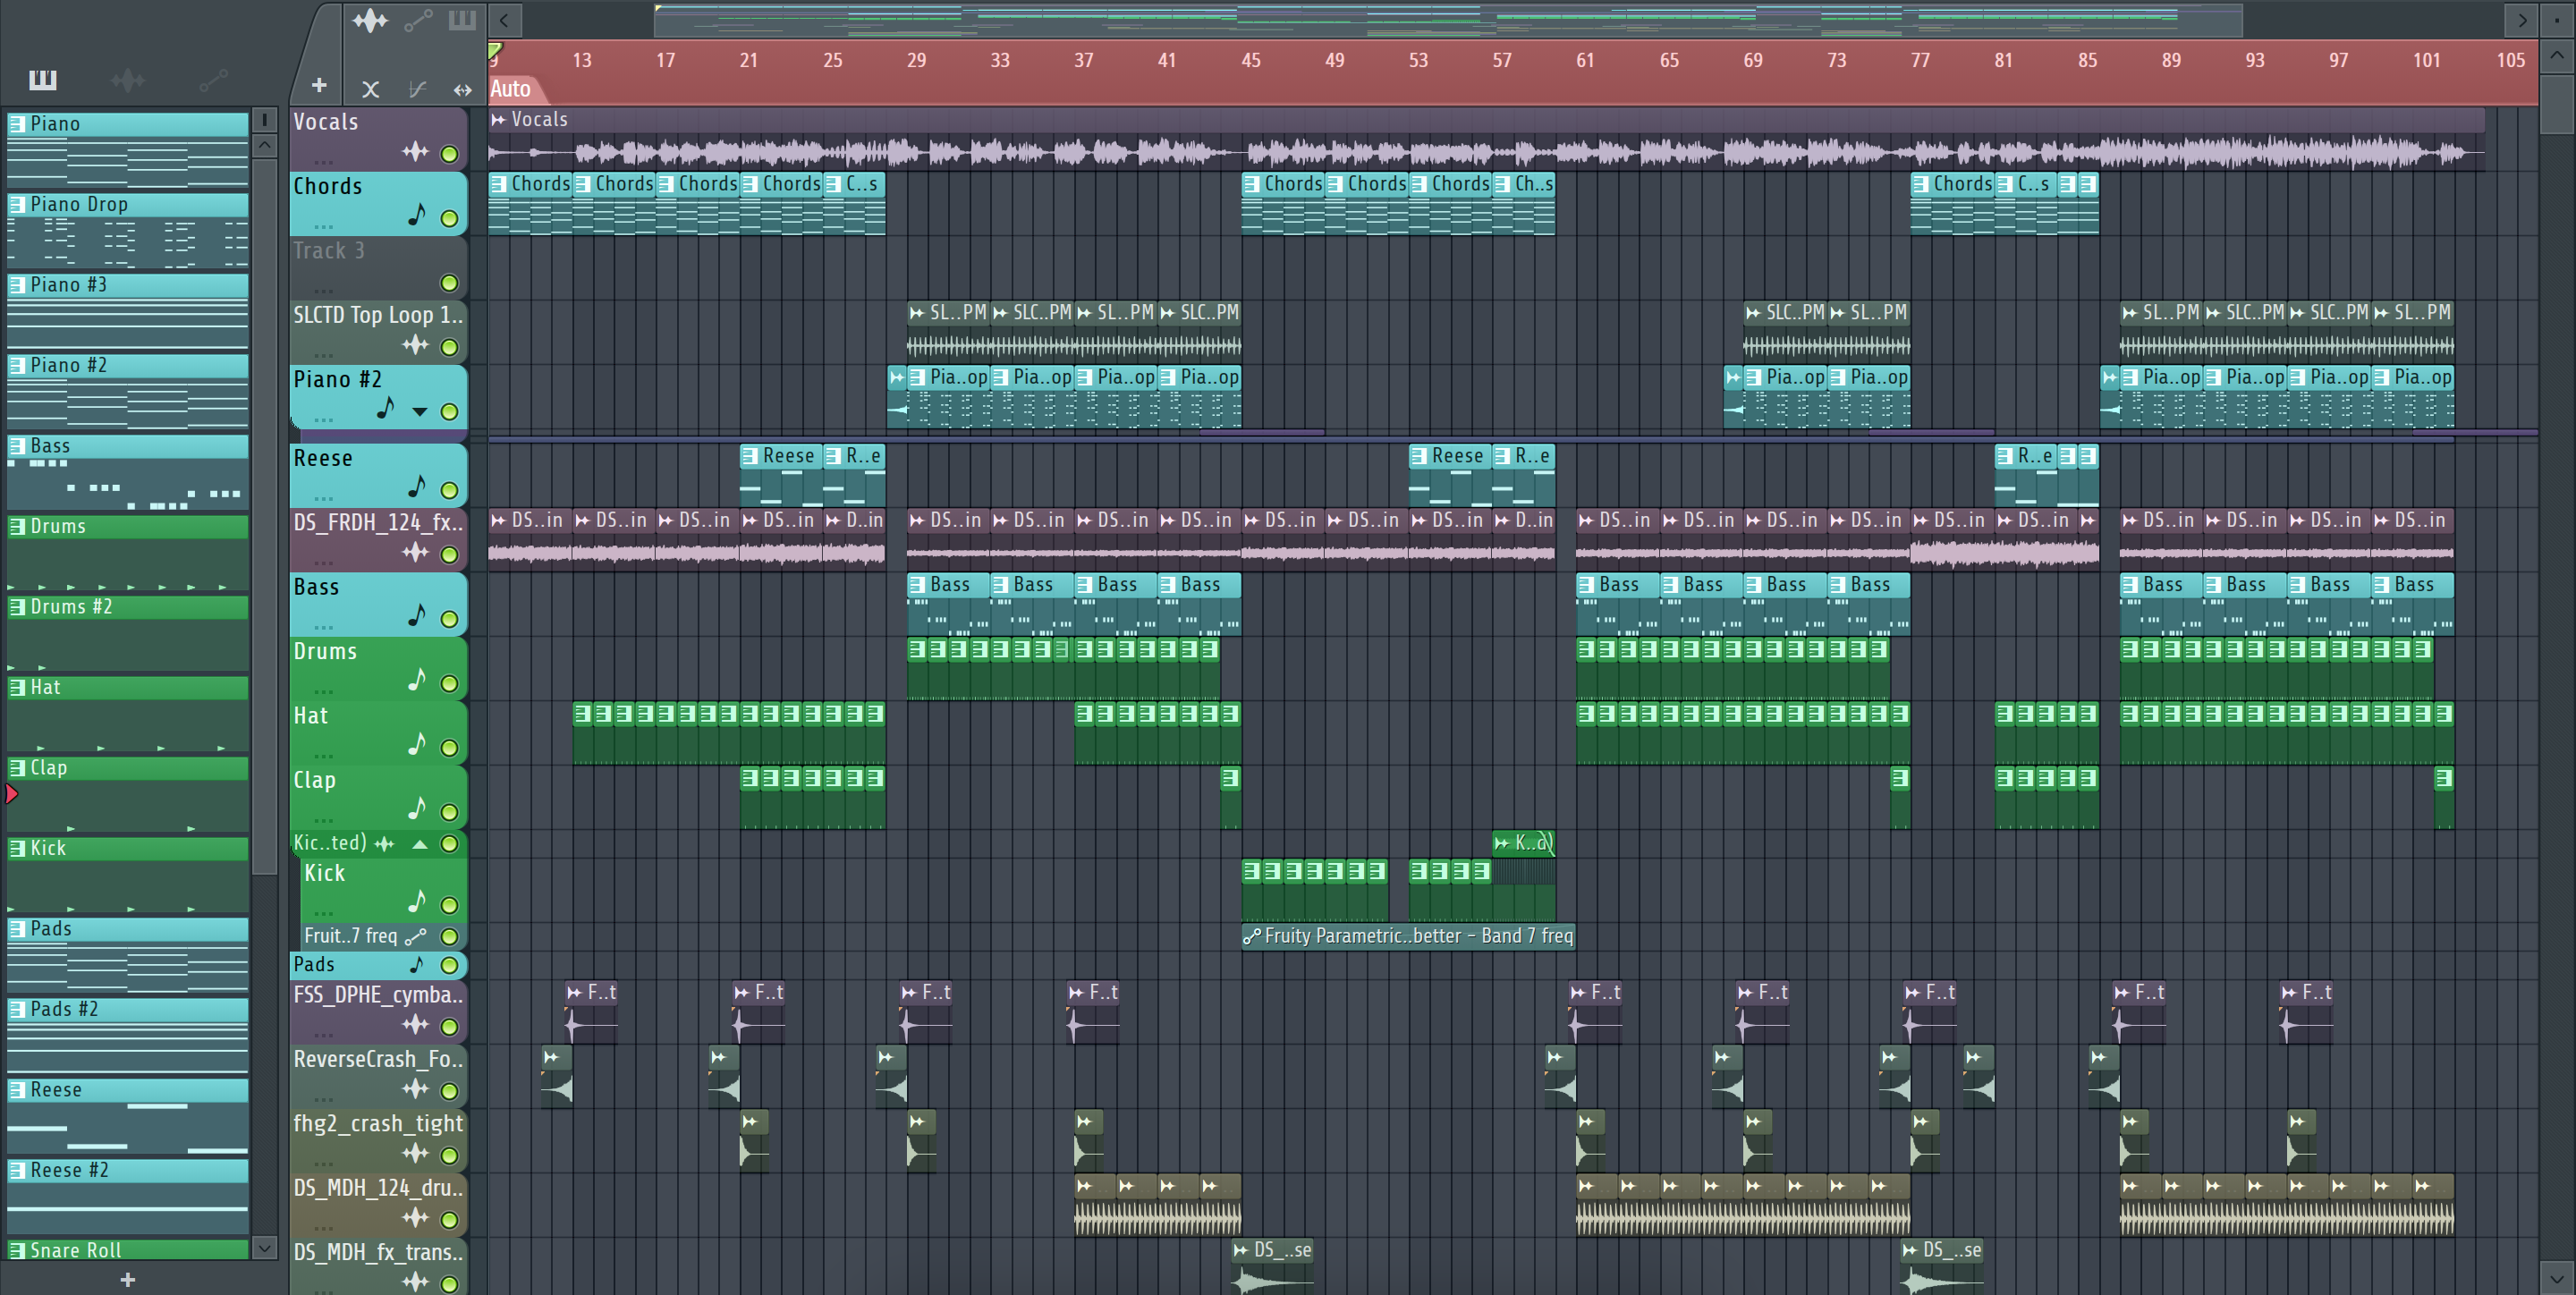
Task: Click picker list scroll up arrow
Action: (x=264, y=146)
